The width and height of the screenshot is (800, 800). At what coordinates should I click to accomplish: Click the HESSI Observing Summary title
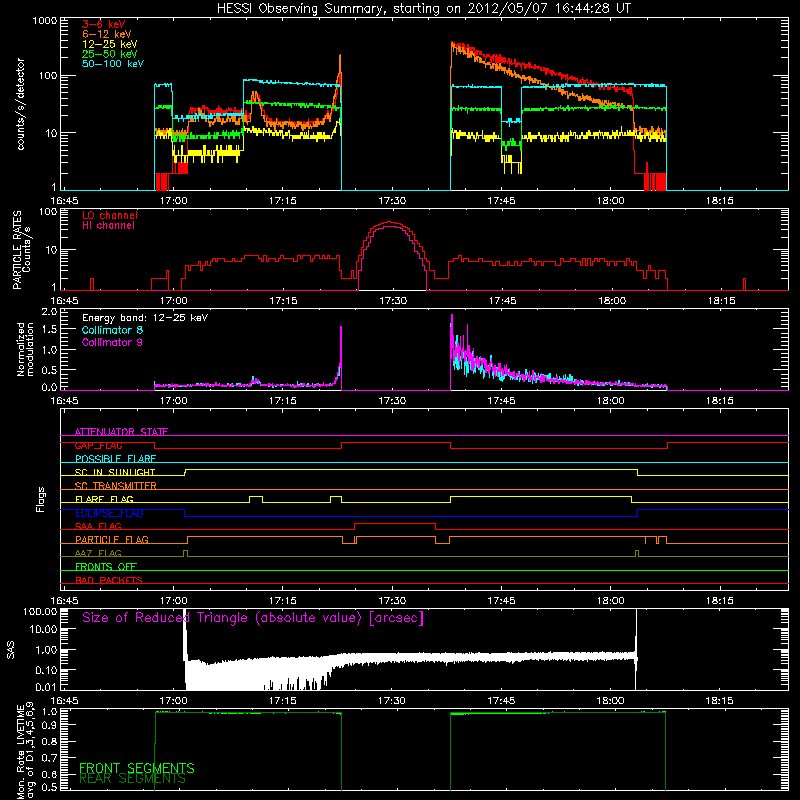click(423, 8)
